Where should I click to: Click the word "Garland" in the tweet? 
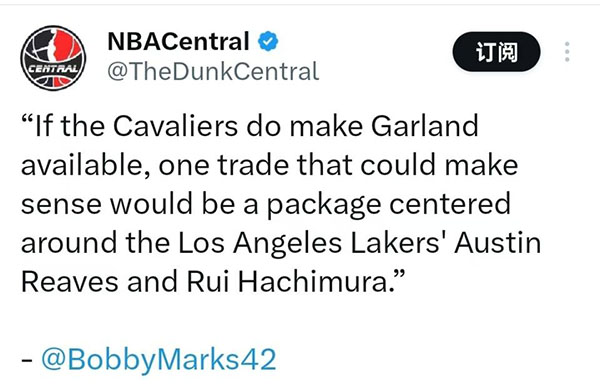point(425,126)
